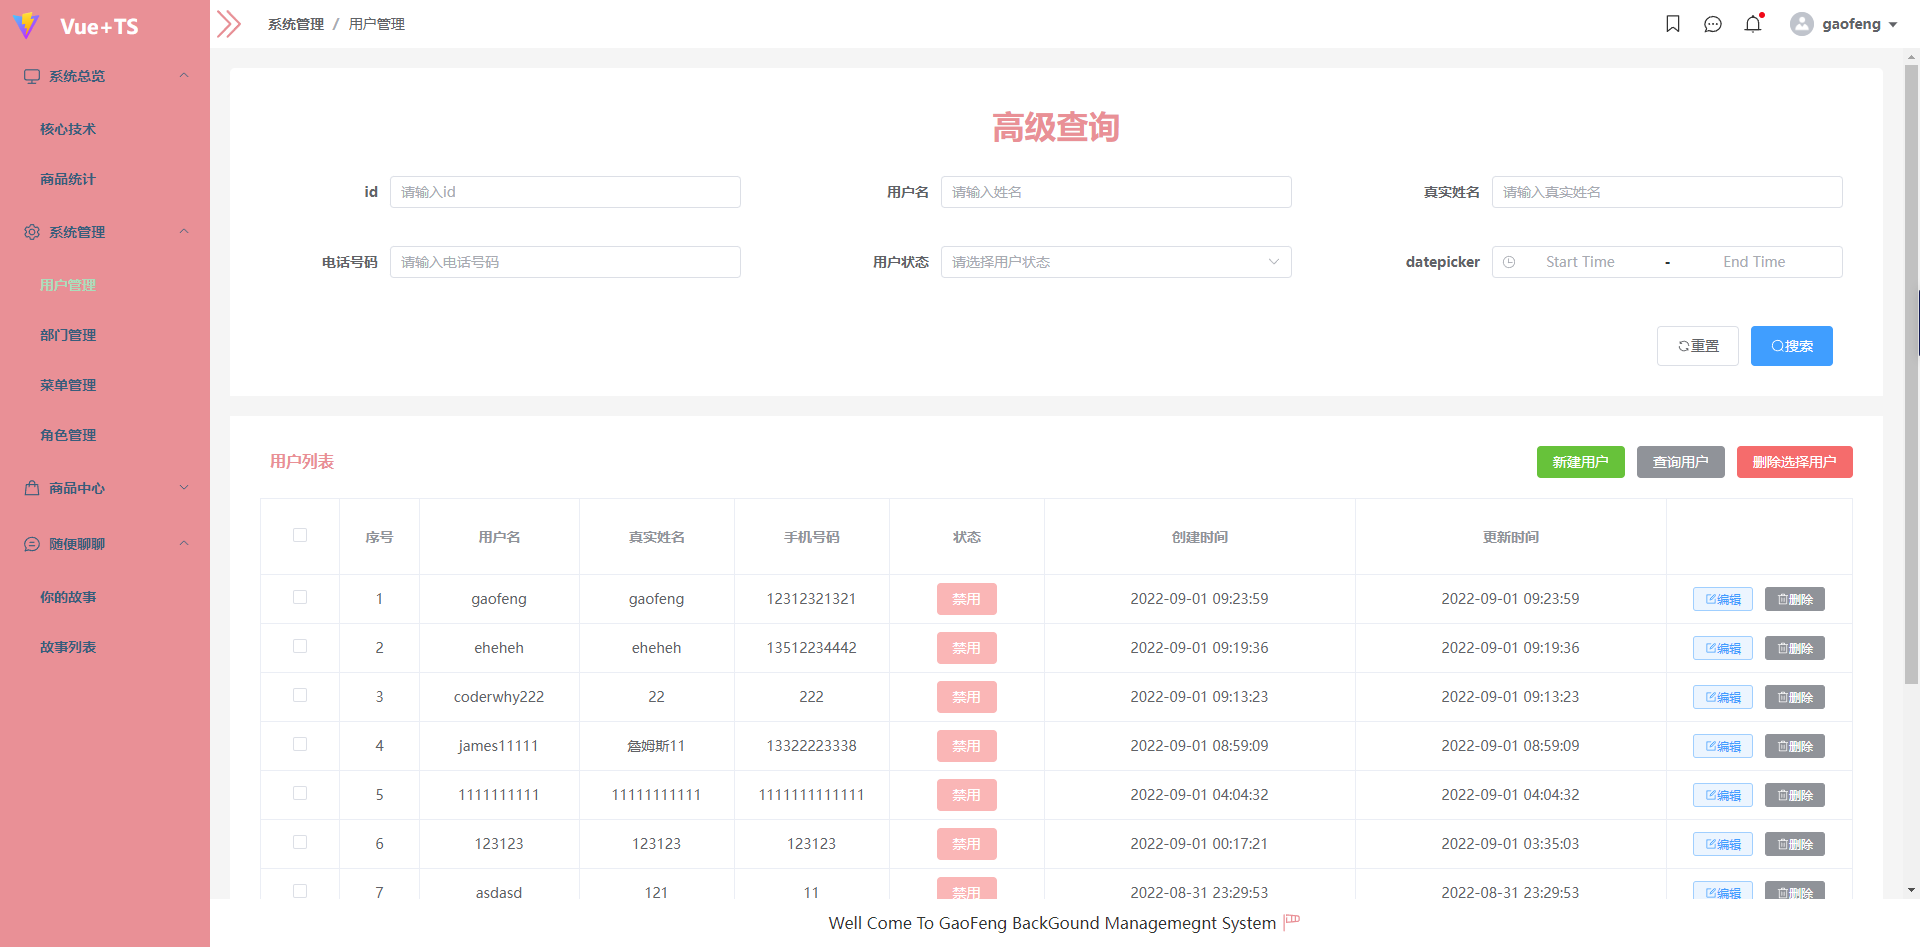Click the gear icon next to 系统管理
The image size is (1920, 947).
[30, 231]
